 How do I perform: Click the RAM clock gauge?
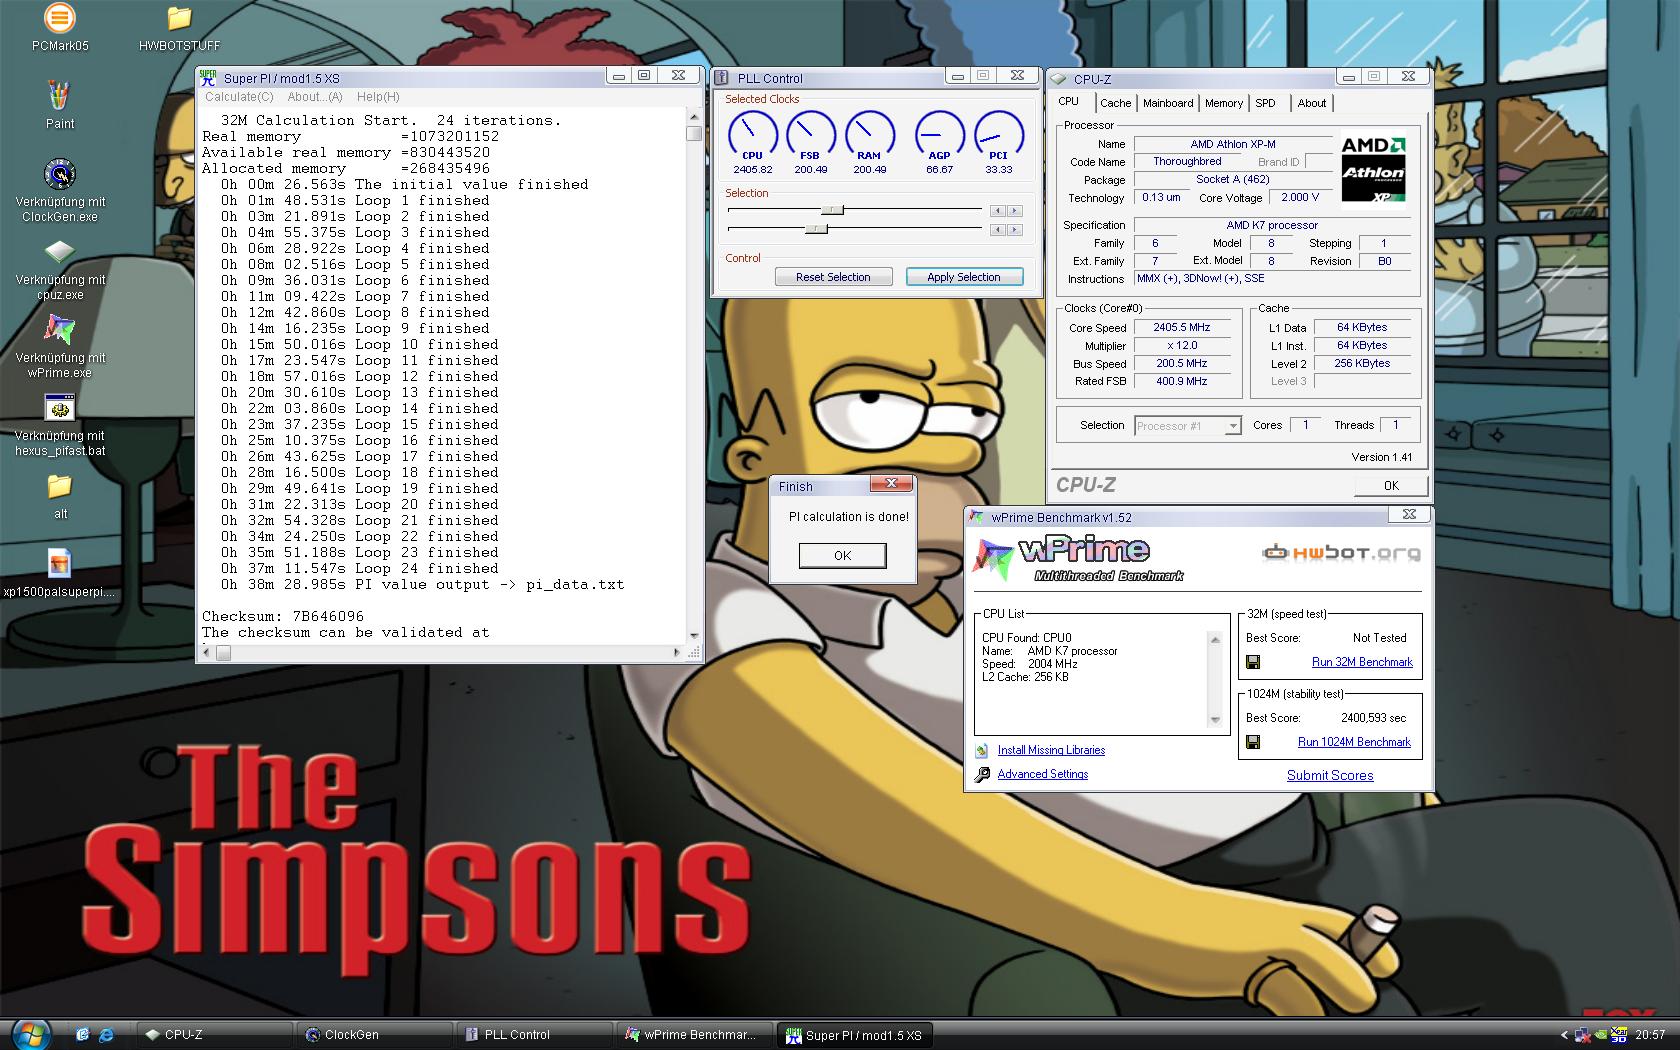click(x=869, y=135)
